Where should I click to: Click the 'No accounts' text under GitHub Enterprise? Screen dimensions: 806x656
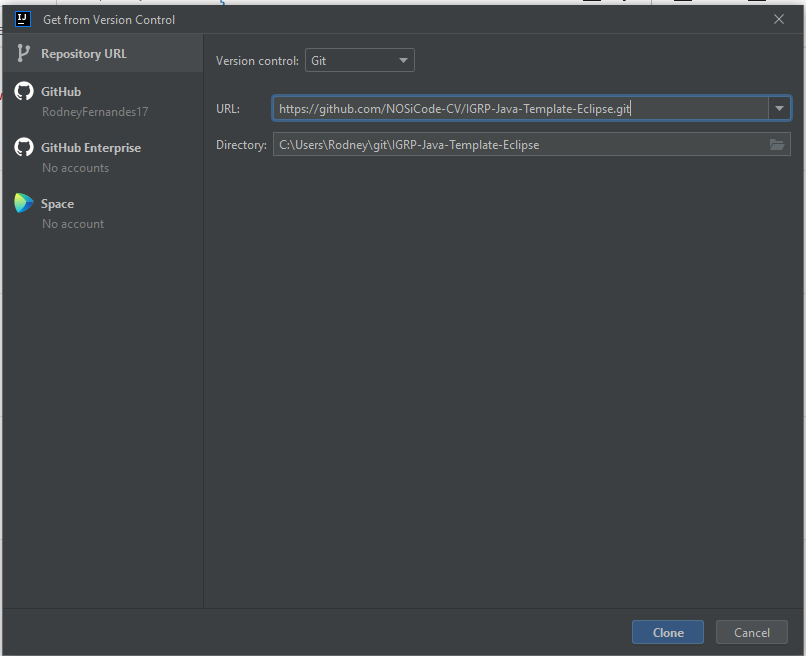pyautogui.click(x=76, y=168)
